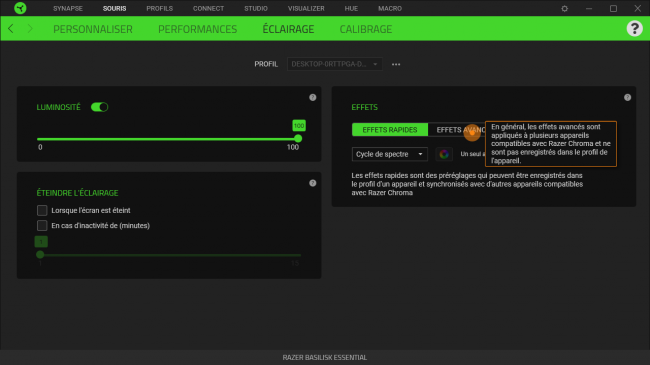Screen dimensions: 650x365
Task: Select the Effets rapides button
Action: click(x=390, y=130)
